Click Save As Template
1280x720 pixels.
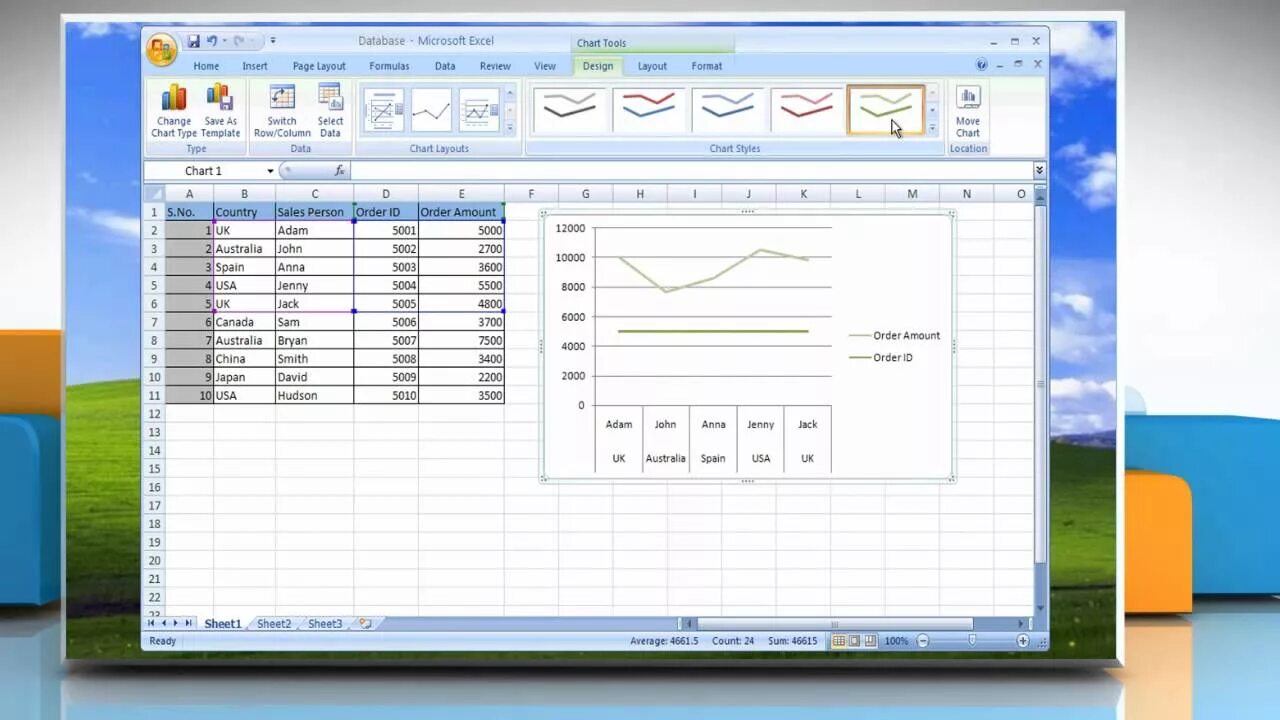point(220,111)
